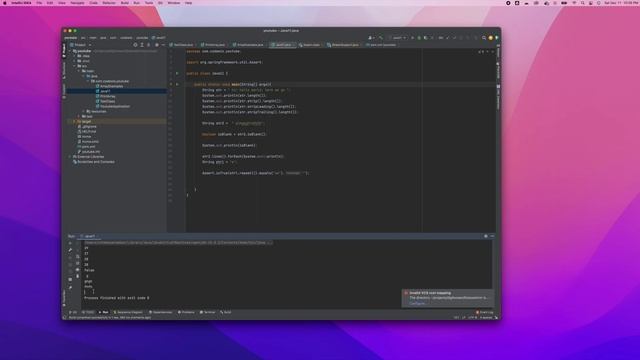
Task: Select ArrayExamples class in Project tree
Action: pyautogui.click(x=111, y=86)
